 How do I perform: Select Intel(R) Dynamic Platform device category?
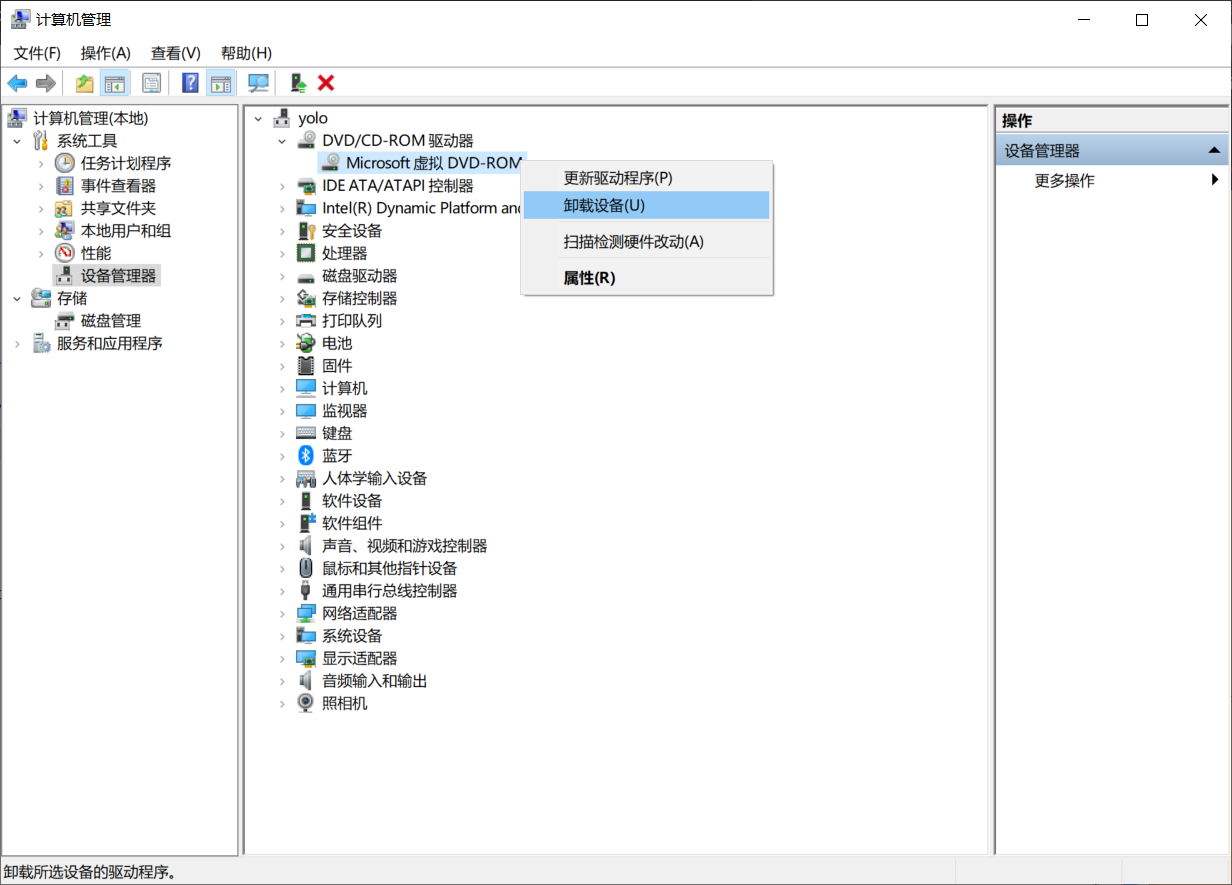[x=422, y=208]
